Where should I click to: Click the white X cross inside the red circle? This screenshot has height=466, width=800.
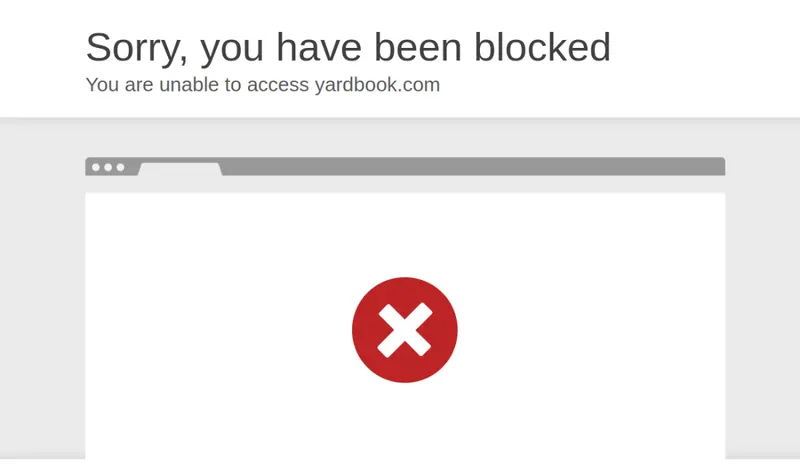pos(405,330)
